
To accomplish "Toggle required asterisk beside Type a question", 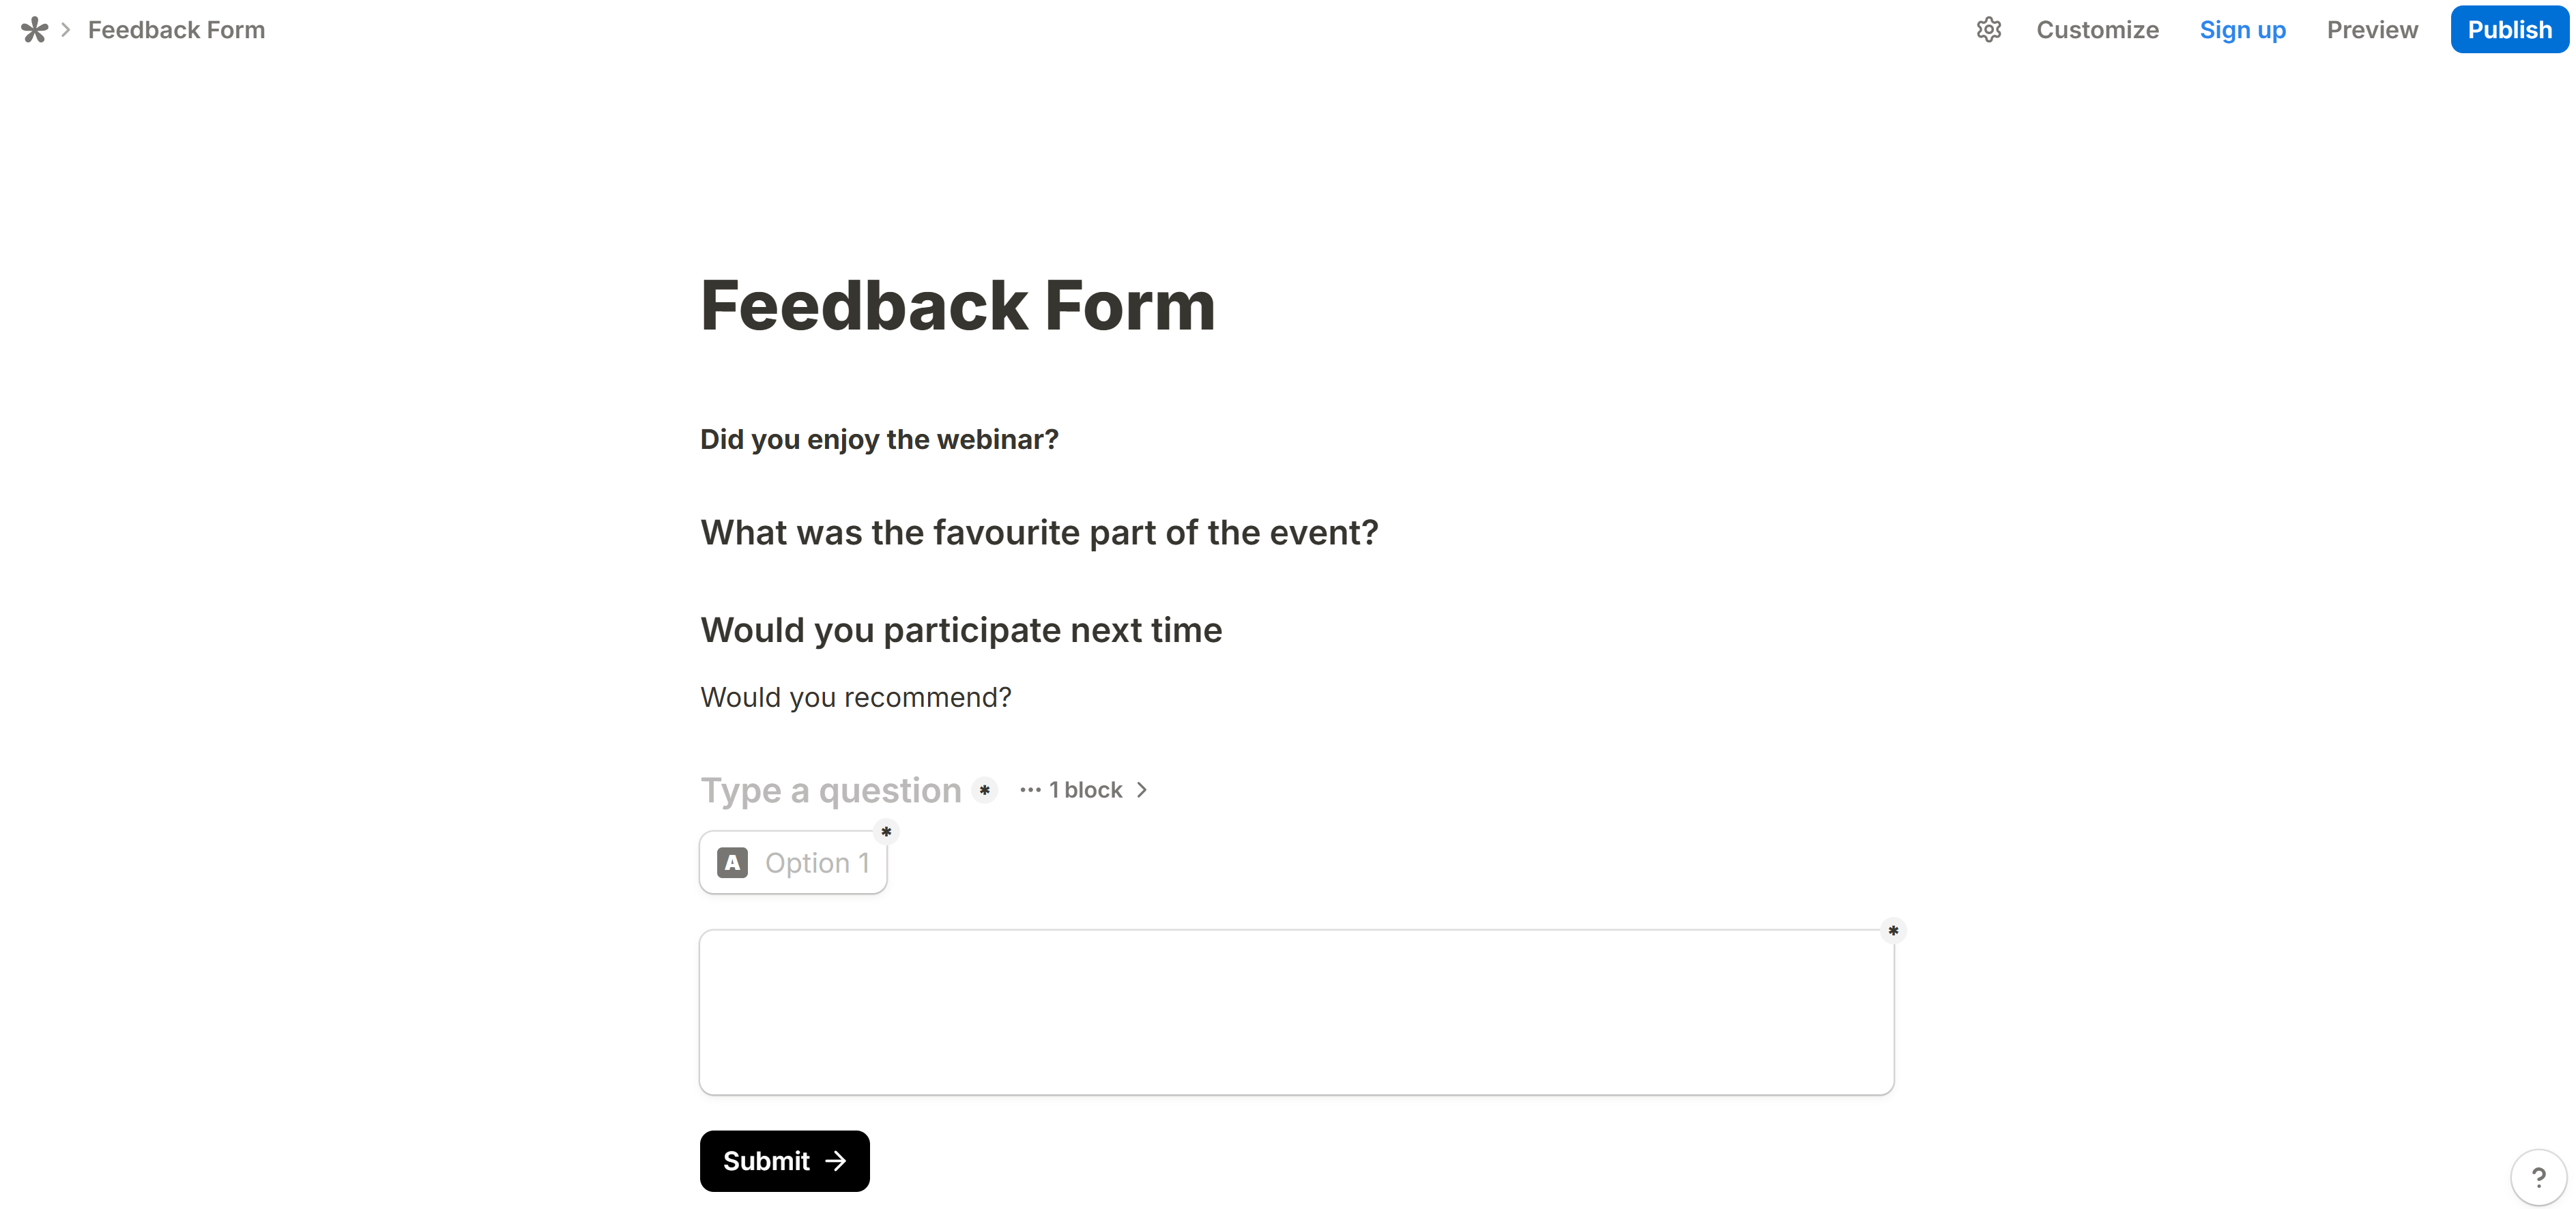I will [985, 790].
